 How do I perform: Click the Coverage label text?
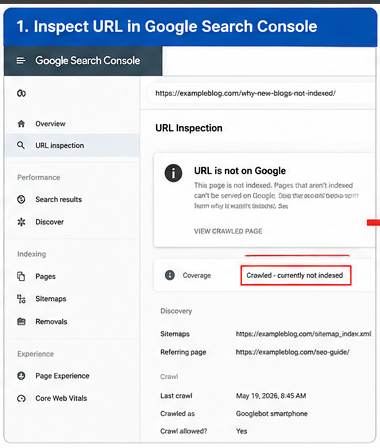197,275
